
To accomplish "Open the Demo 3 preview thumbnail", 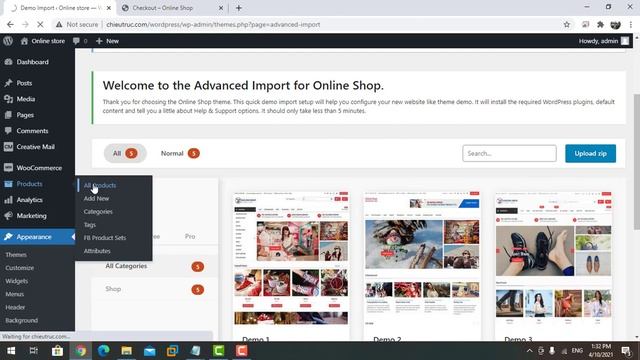I will (553, 258).
